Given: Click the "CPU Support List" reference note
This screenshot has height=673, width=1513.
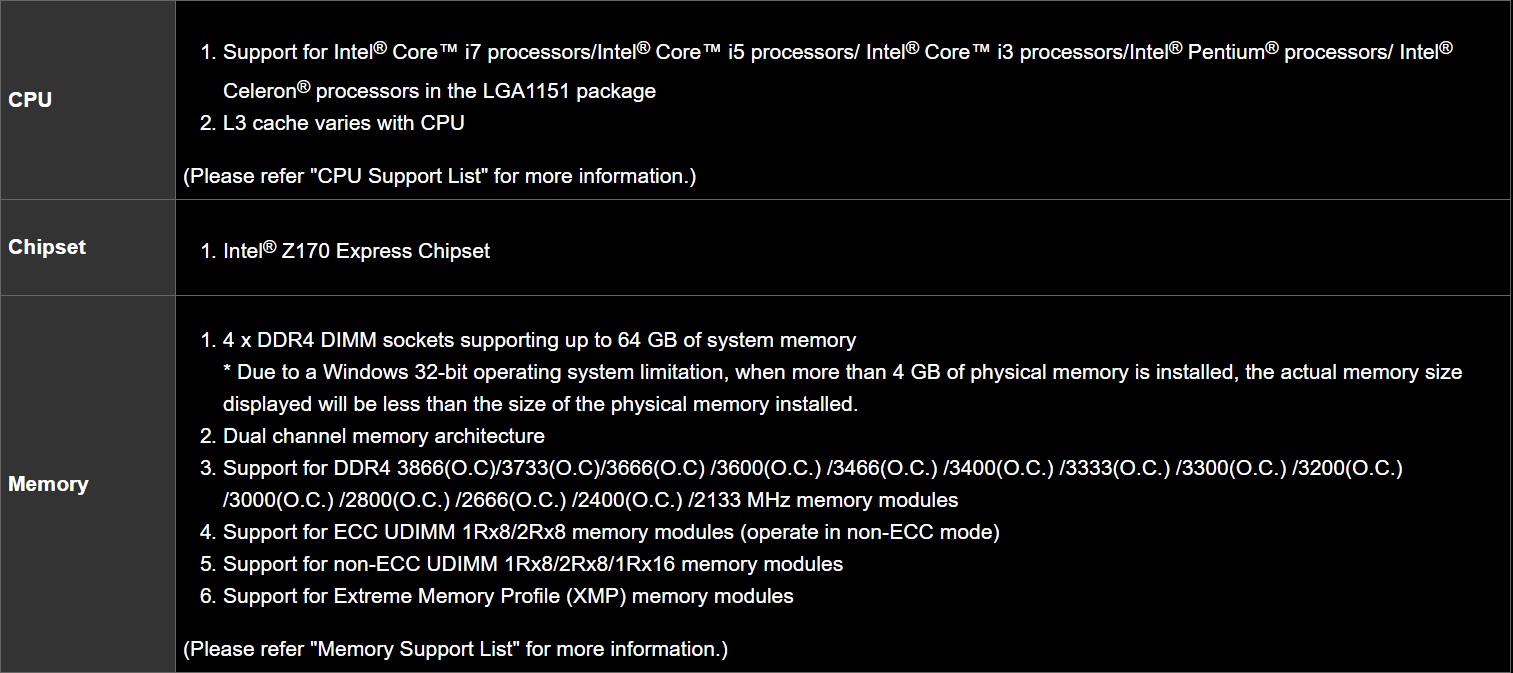Looking at the screenshot, I should coord(439,176).
